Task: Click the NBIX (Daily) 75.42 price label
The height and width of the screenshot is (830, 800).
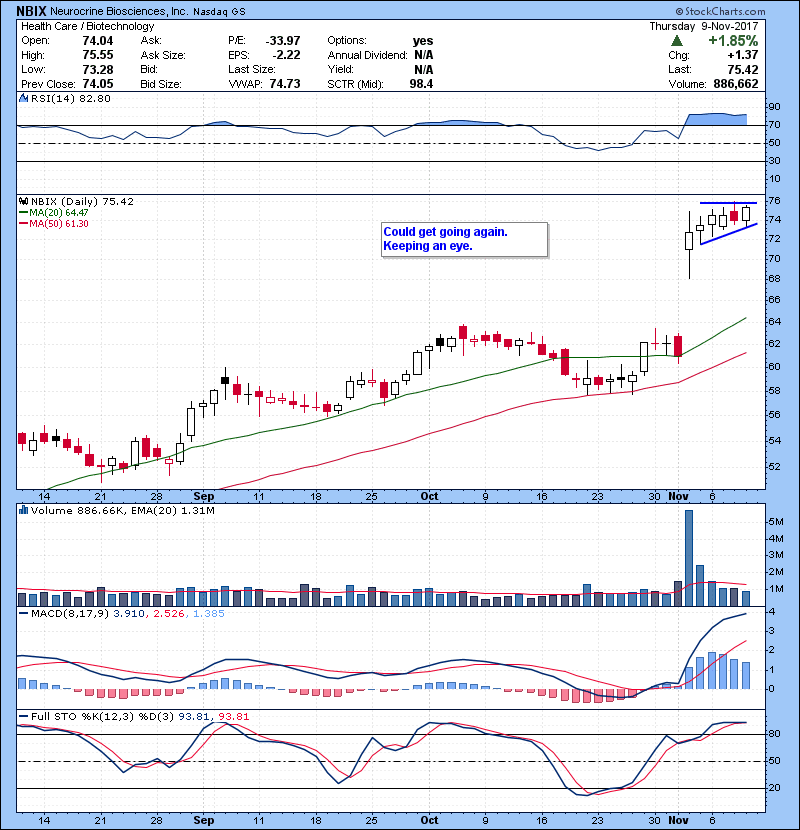Action: (x=82, y=201)
